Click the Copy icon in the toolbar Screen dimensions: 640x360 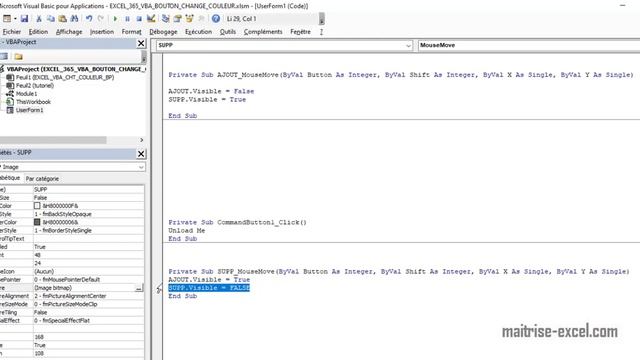pos(51,19)
